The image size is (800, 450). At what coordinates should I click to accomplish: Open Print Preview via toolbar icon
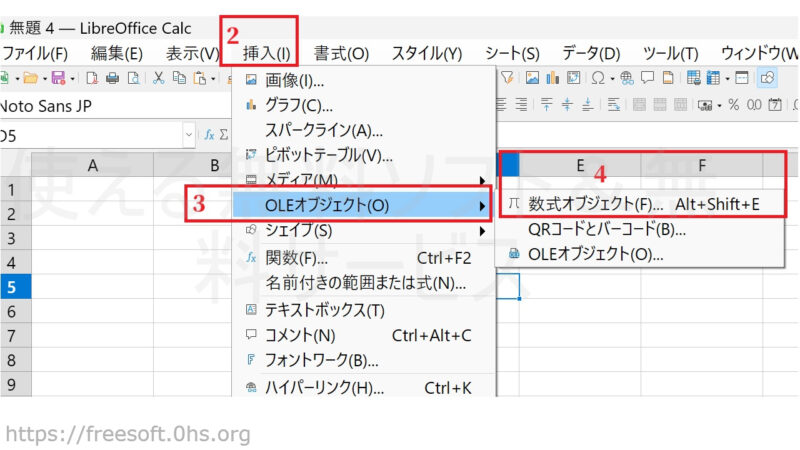pos(134,78)
